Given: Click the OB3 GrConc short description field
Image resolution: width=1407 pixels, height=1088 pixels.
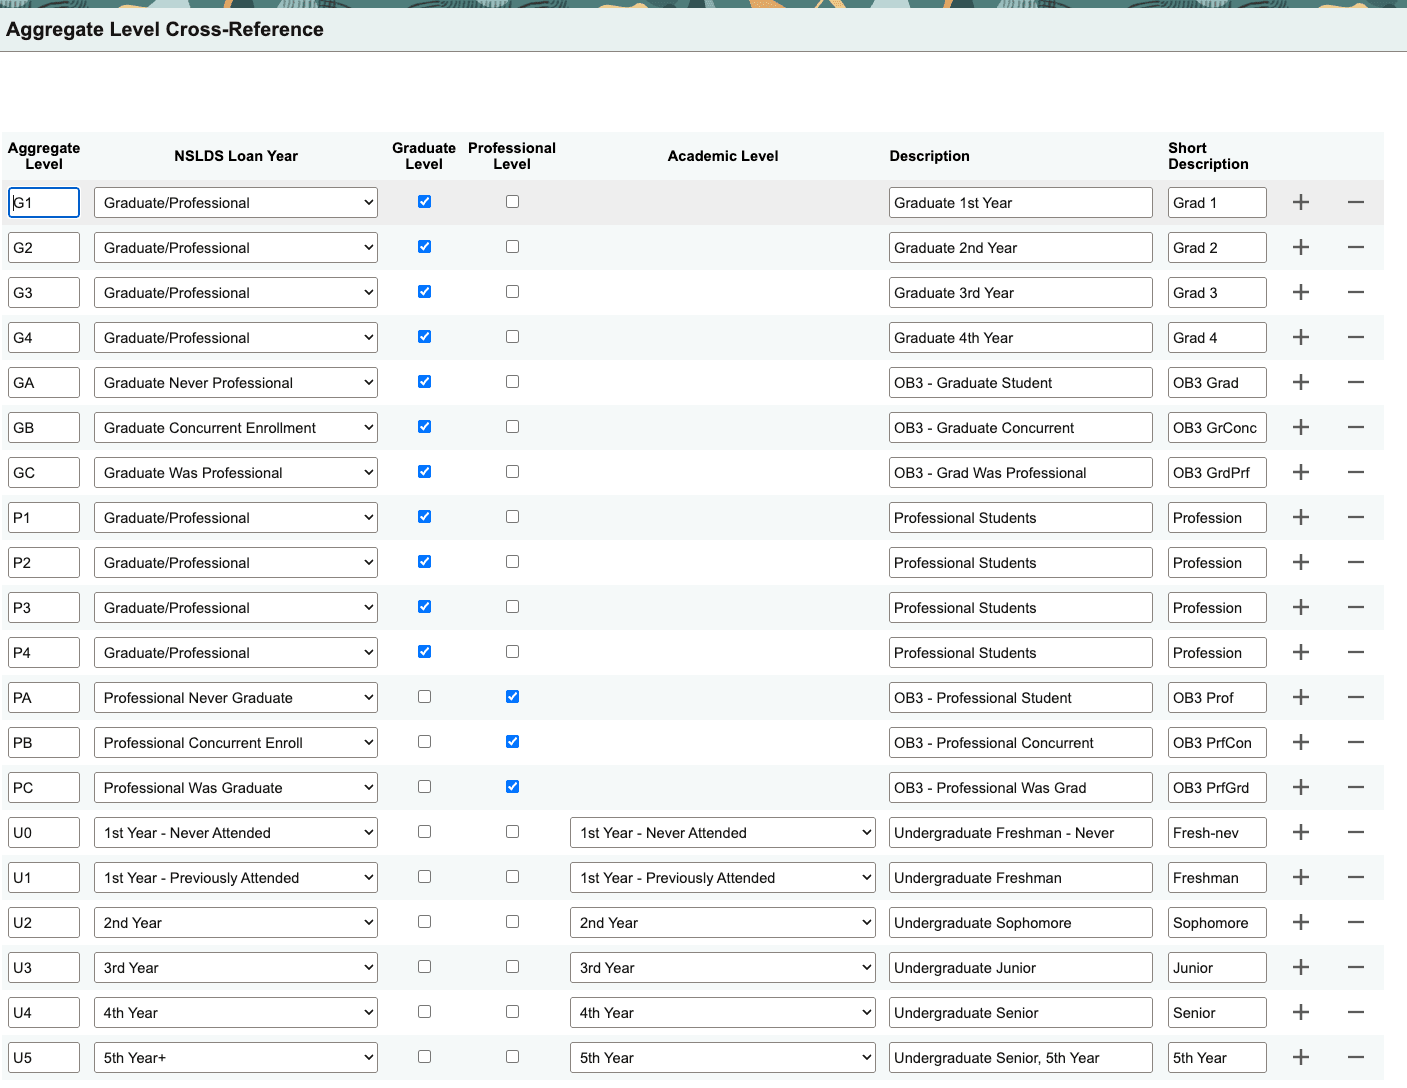Looking at the screenshot, I should 1217,427.
